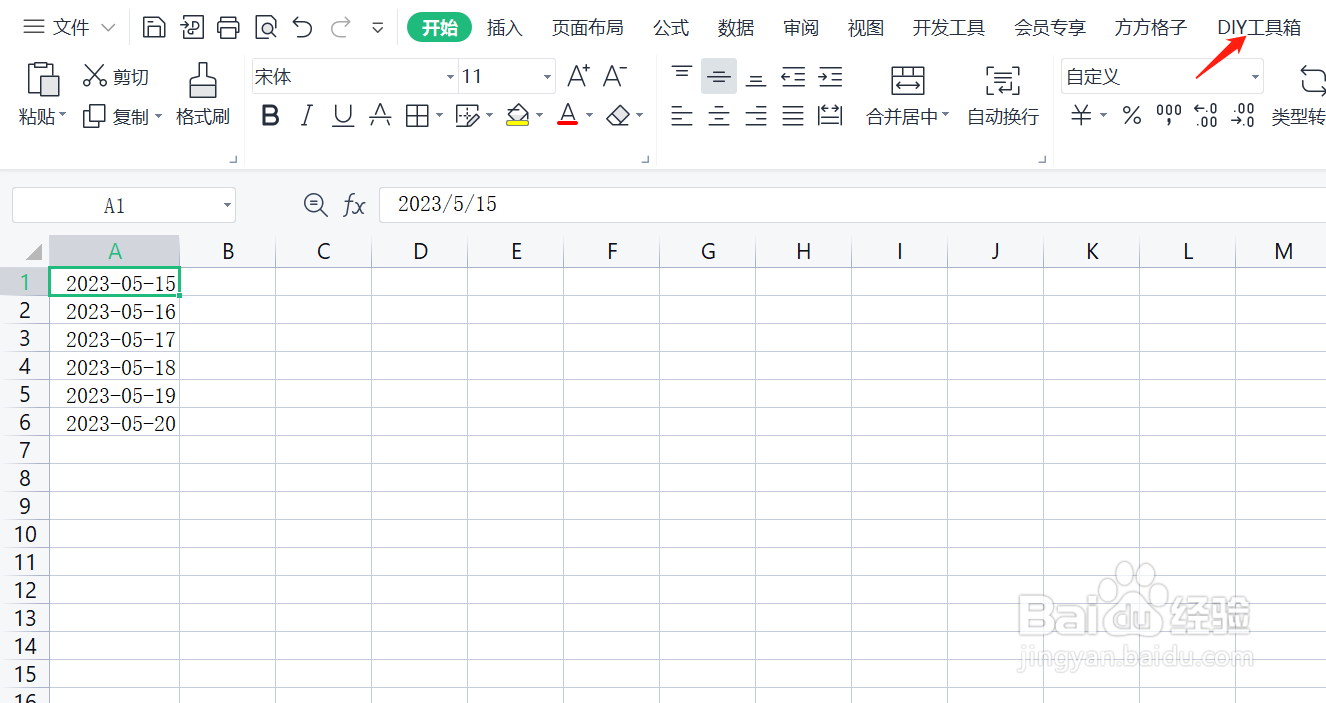
Task: Open the DIY工具箱 tab
Action: [x=1259, y=28]
